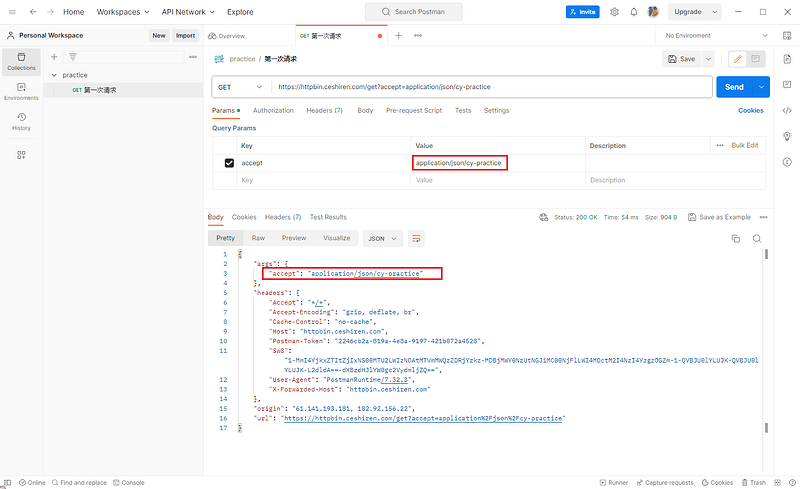Click the response vertical scrollbar
This screenshot has width=800, height=489.
766,339
